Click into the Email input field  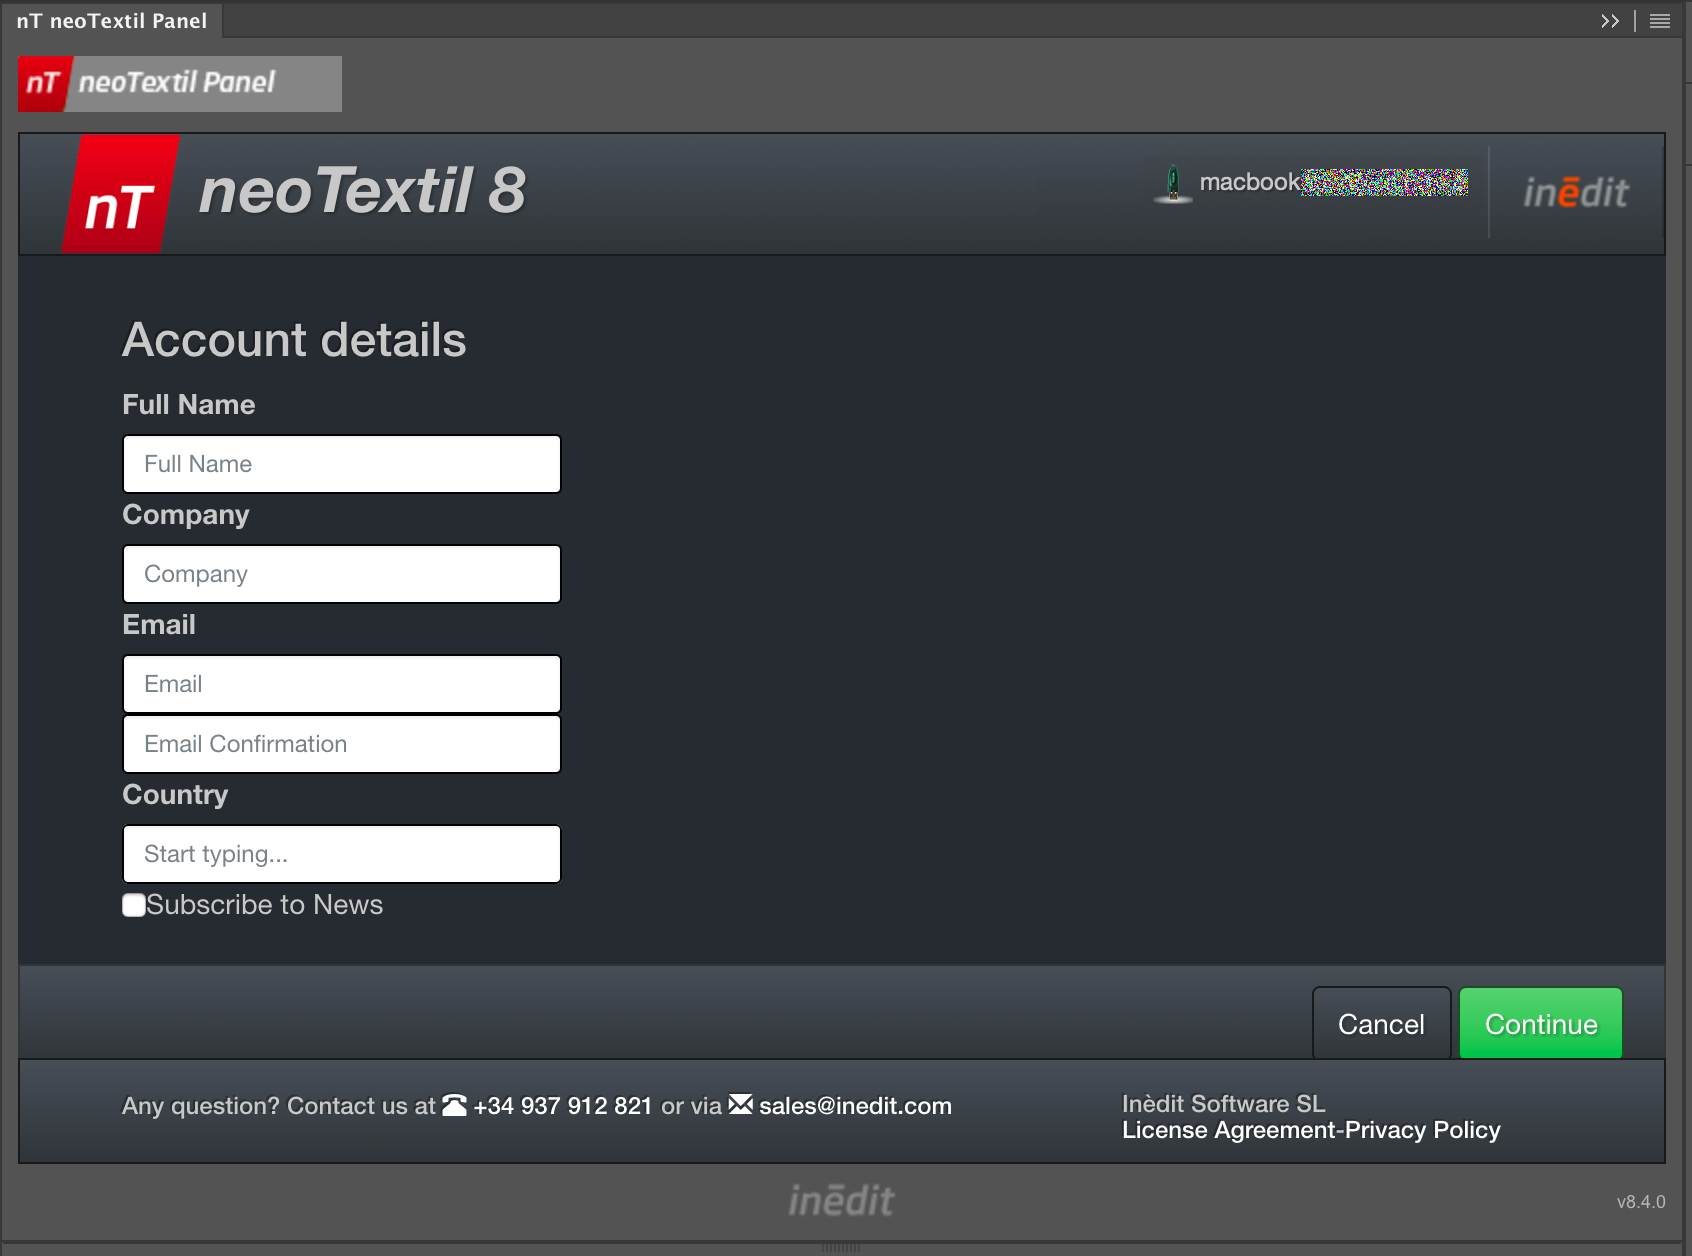click(x=342, y=684)
